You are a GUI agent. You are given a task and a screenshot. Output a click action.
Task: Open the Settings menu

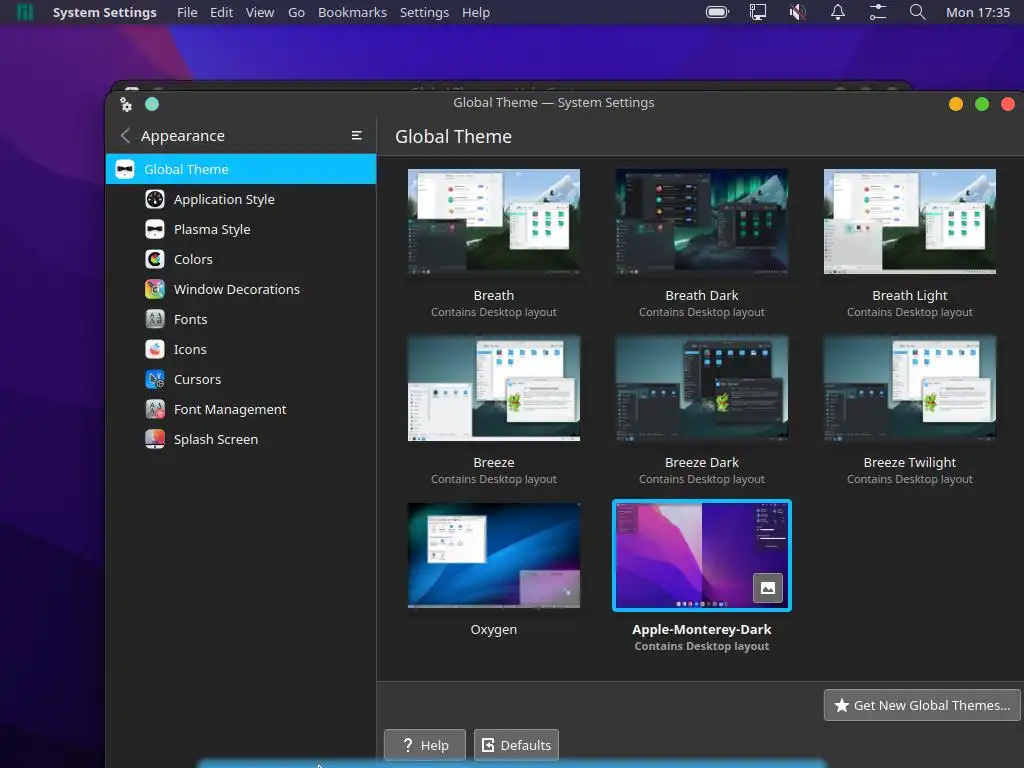[424, 12]
